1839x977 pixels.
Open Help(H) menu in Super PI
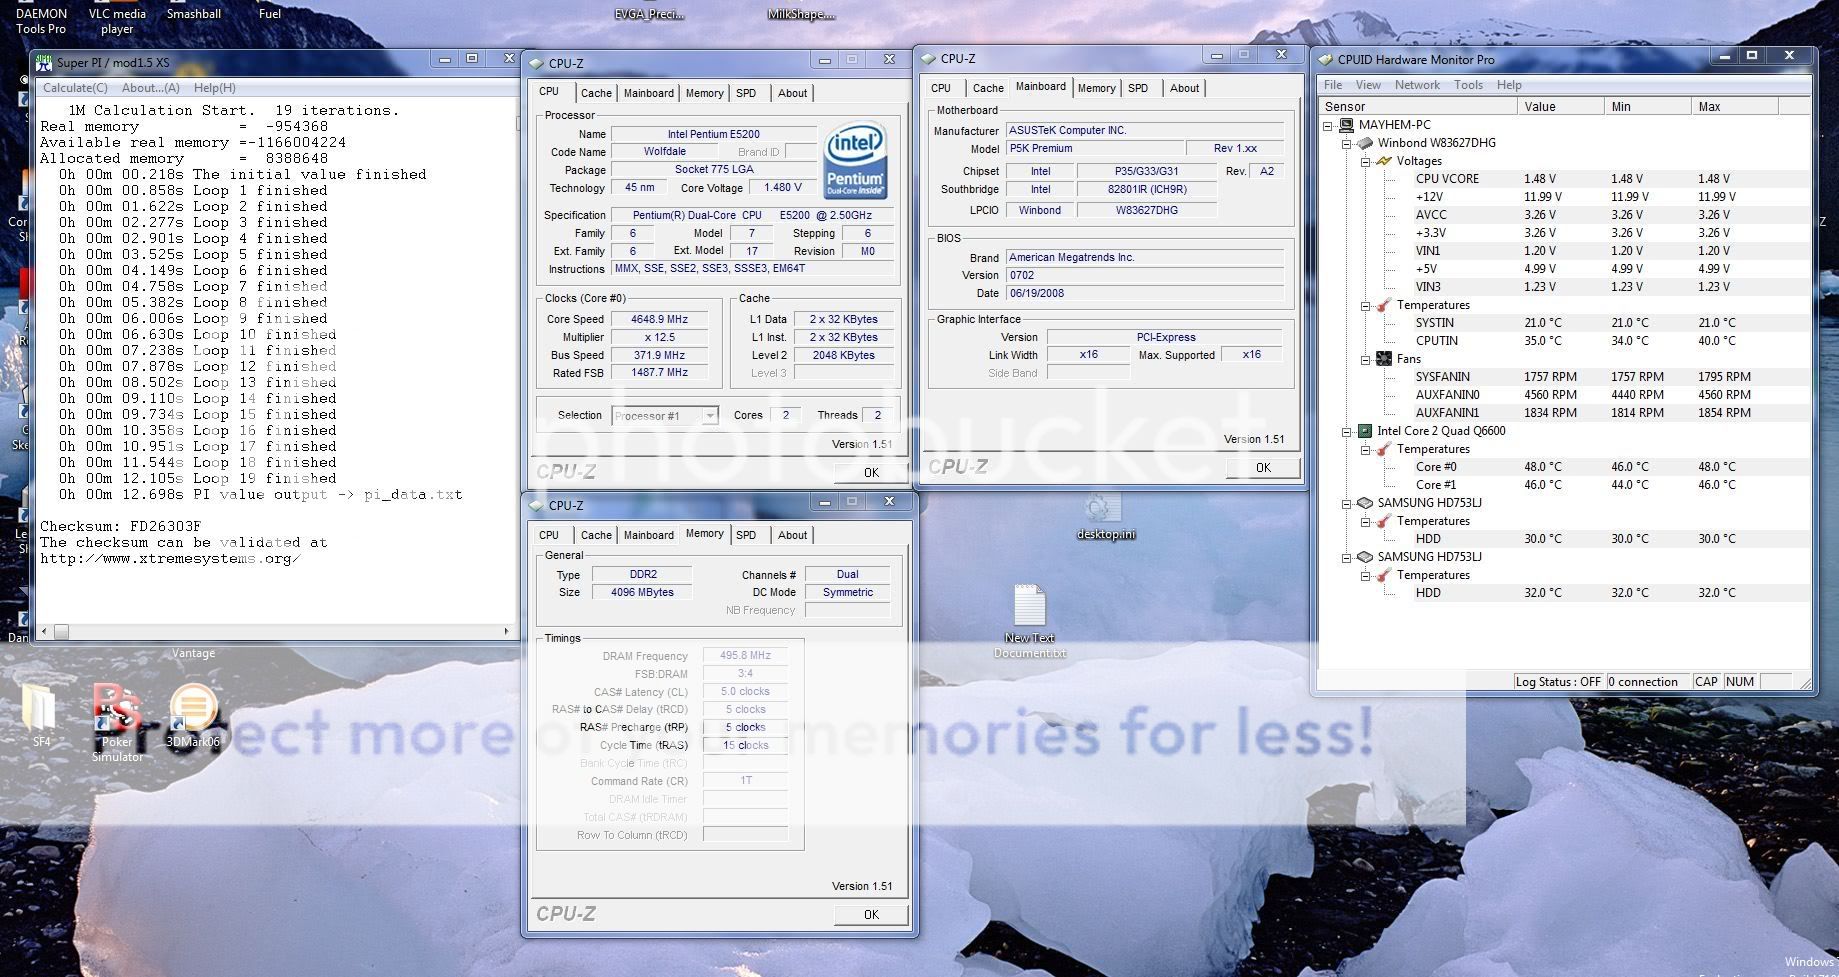[215, 88]
